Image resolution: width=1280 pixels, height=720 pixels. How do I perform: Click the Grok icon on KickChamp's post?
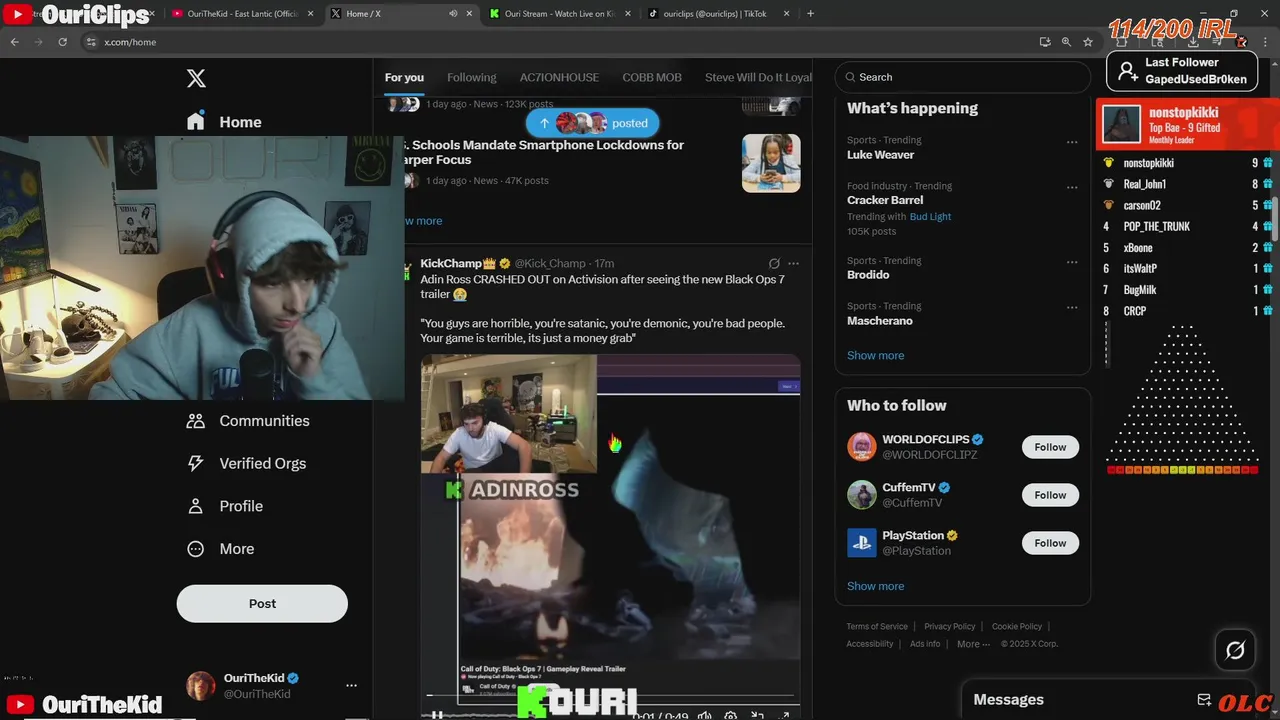(x=773, y=264)
